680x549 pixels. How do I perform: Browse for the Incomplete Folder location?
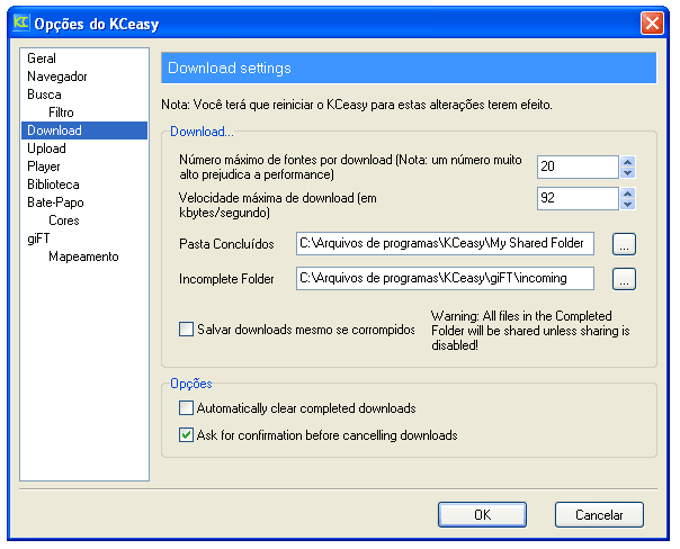click(624, 279)
